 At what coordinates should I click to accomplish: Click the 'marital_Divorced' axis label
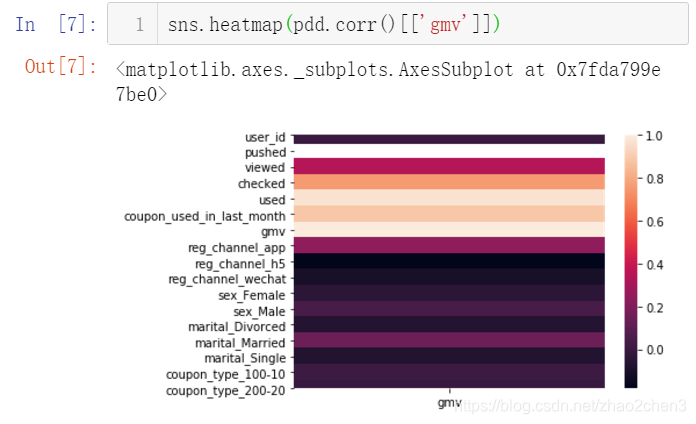(237, 327)
